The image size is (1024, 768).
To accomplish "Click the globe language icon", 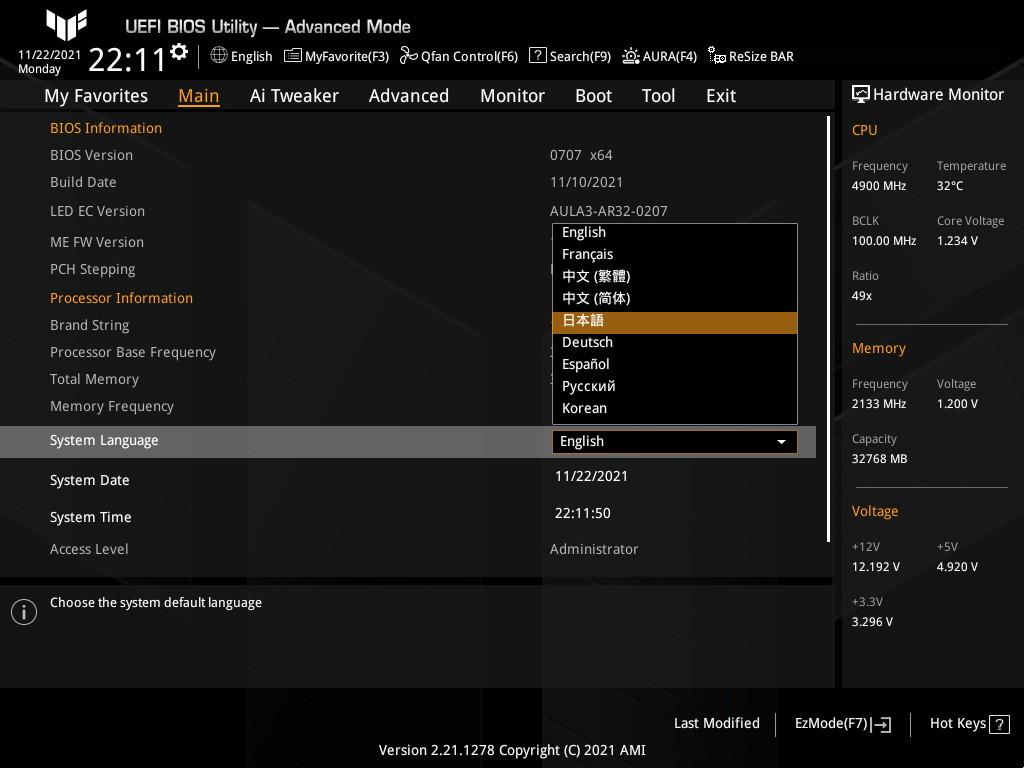I will pyautogui.click(x=219, y=56).
